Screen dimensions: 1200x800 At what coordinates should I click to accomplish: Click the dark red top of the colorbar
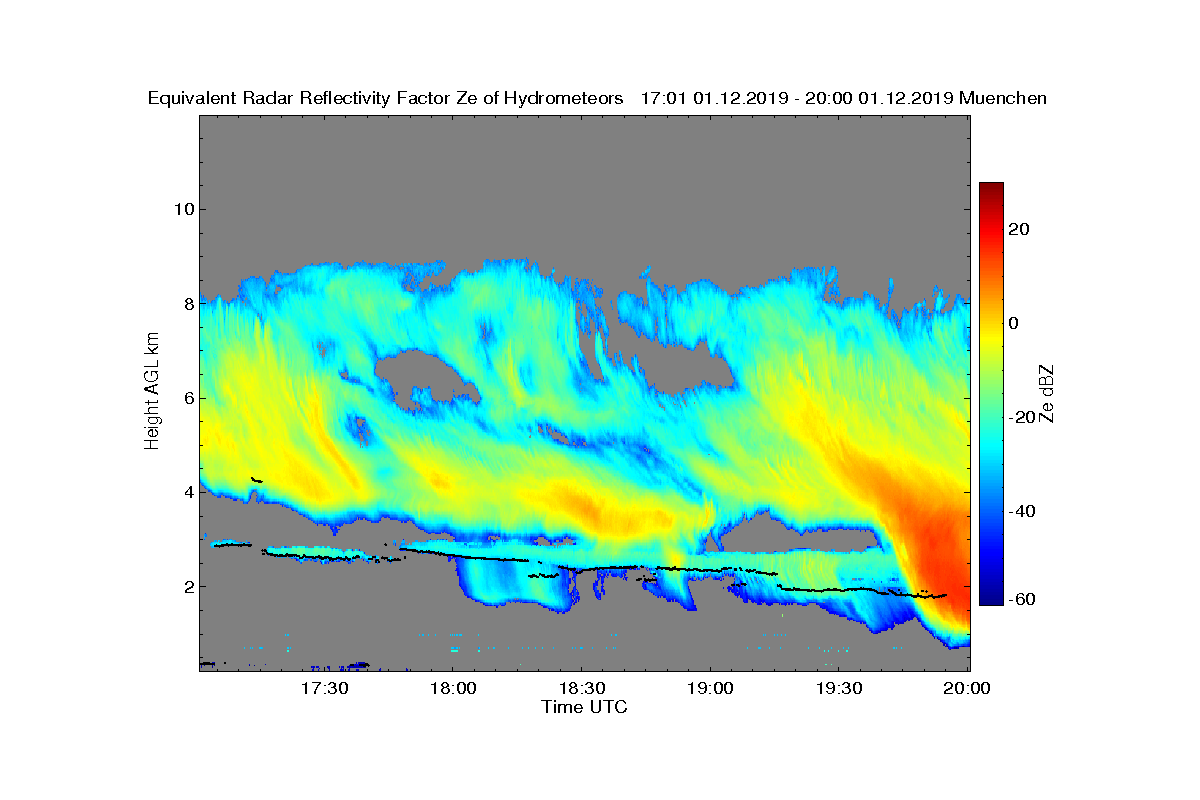click(x=991, y=190)
